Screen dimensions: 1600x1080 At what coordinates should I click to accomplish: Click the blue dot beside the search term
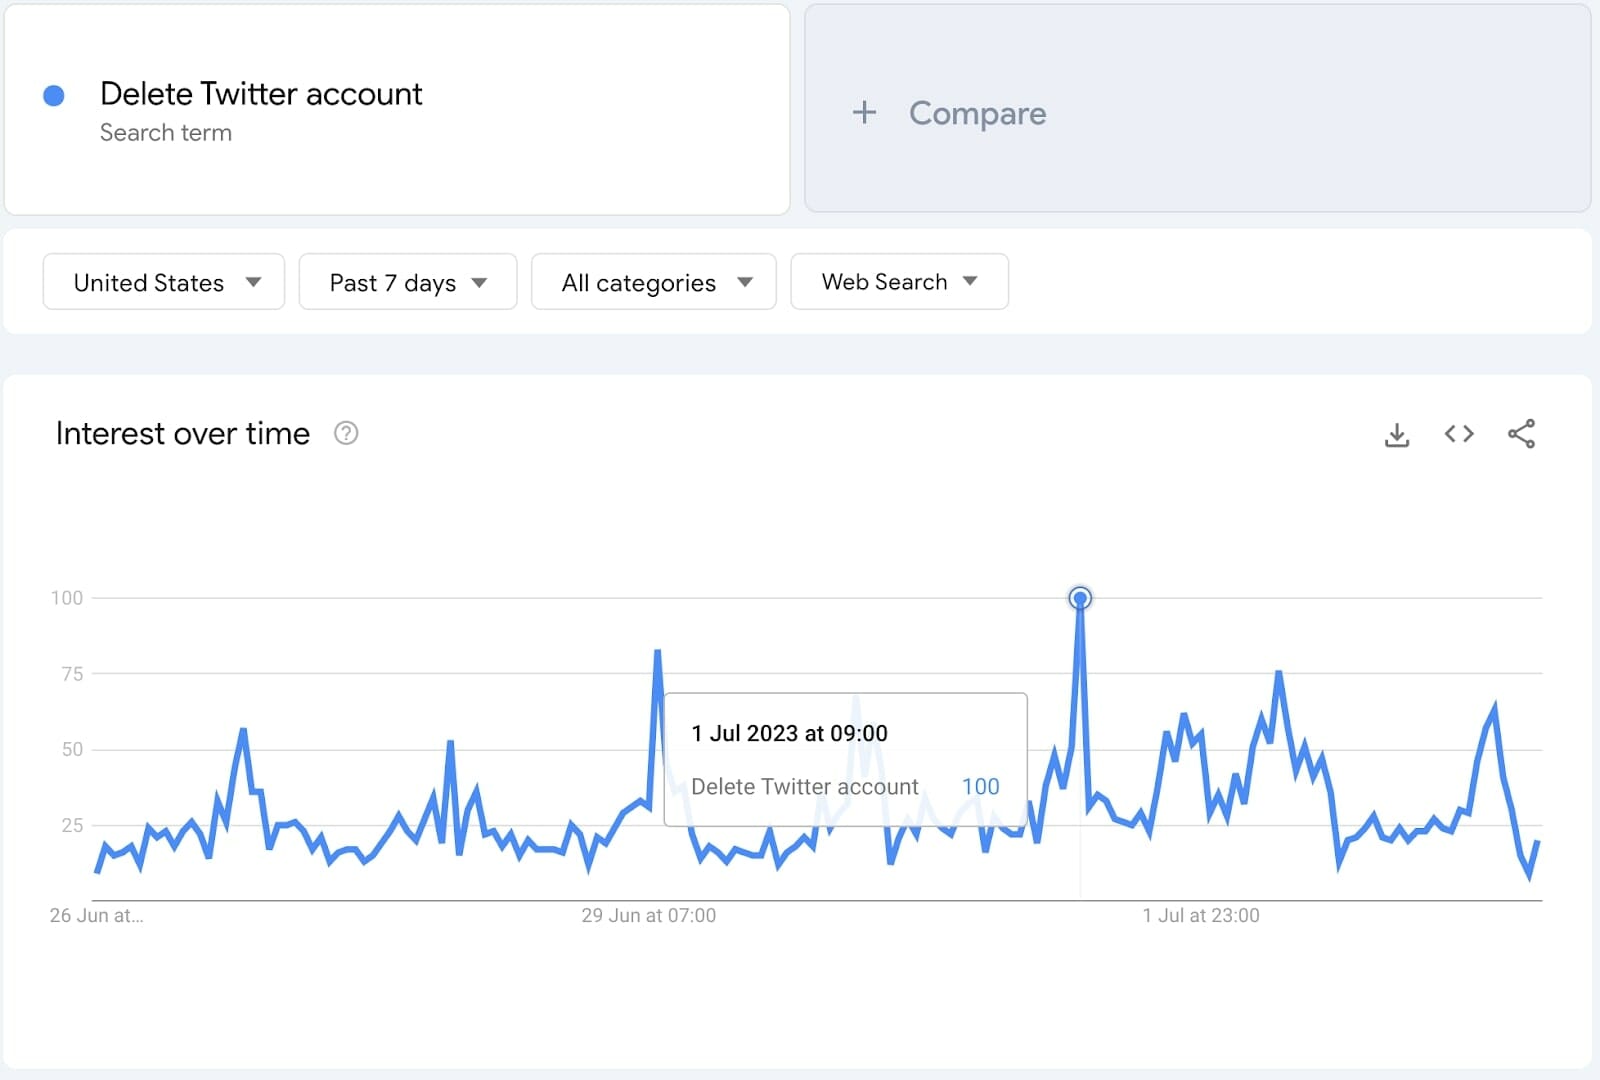[54, 96]
